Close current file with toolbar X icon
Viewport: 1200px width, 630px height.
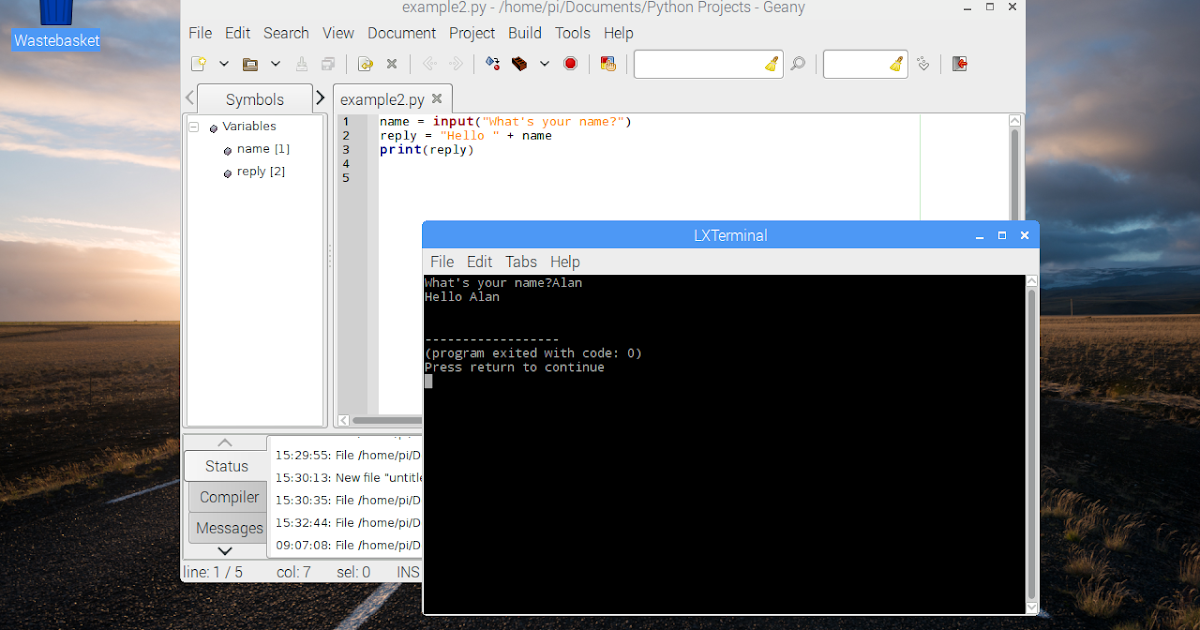tap(392, 64)
